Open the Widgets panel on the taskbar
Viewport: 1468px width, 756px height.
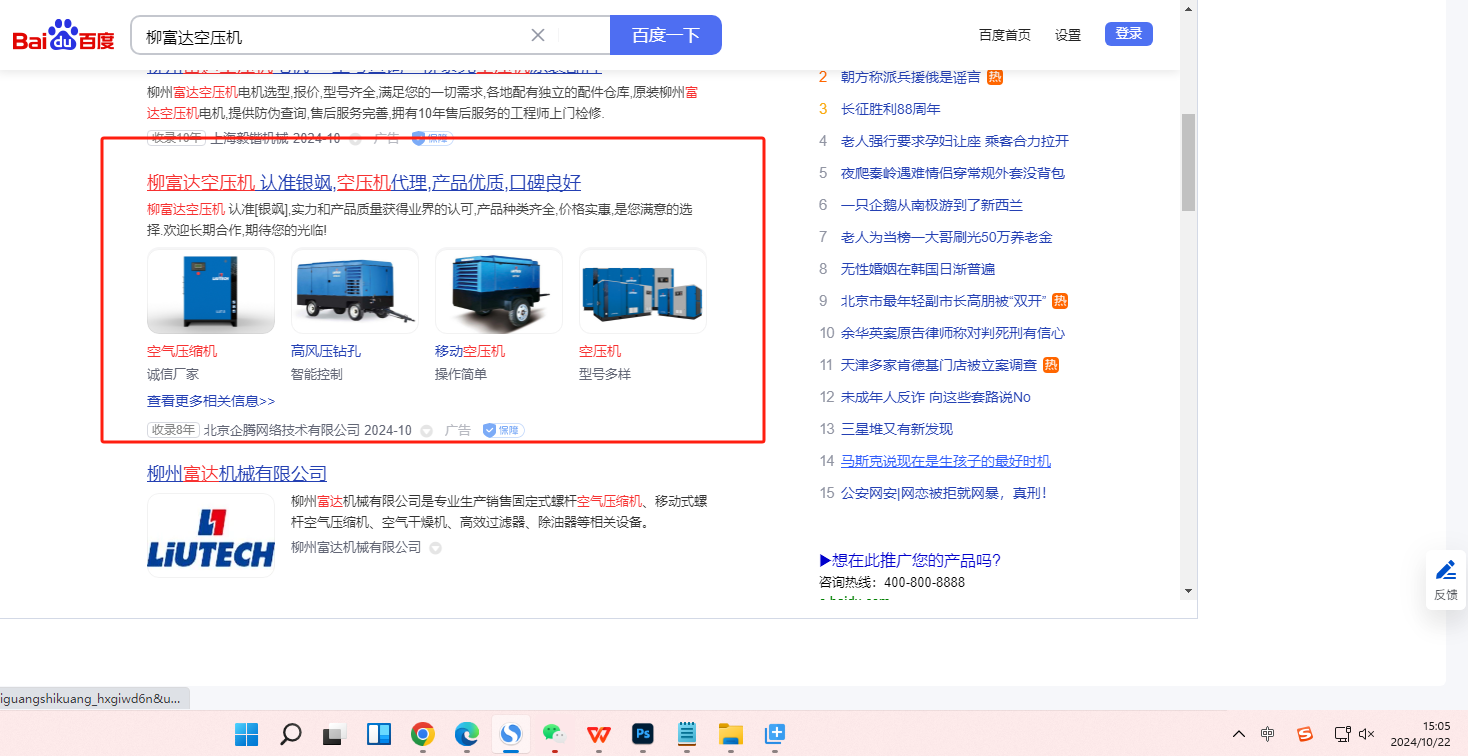click(379, 734)
